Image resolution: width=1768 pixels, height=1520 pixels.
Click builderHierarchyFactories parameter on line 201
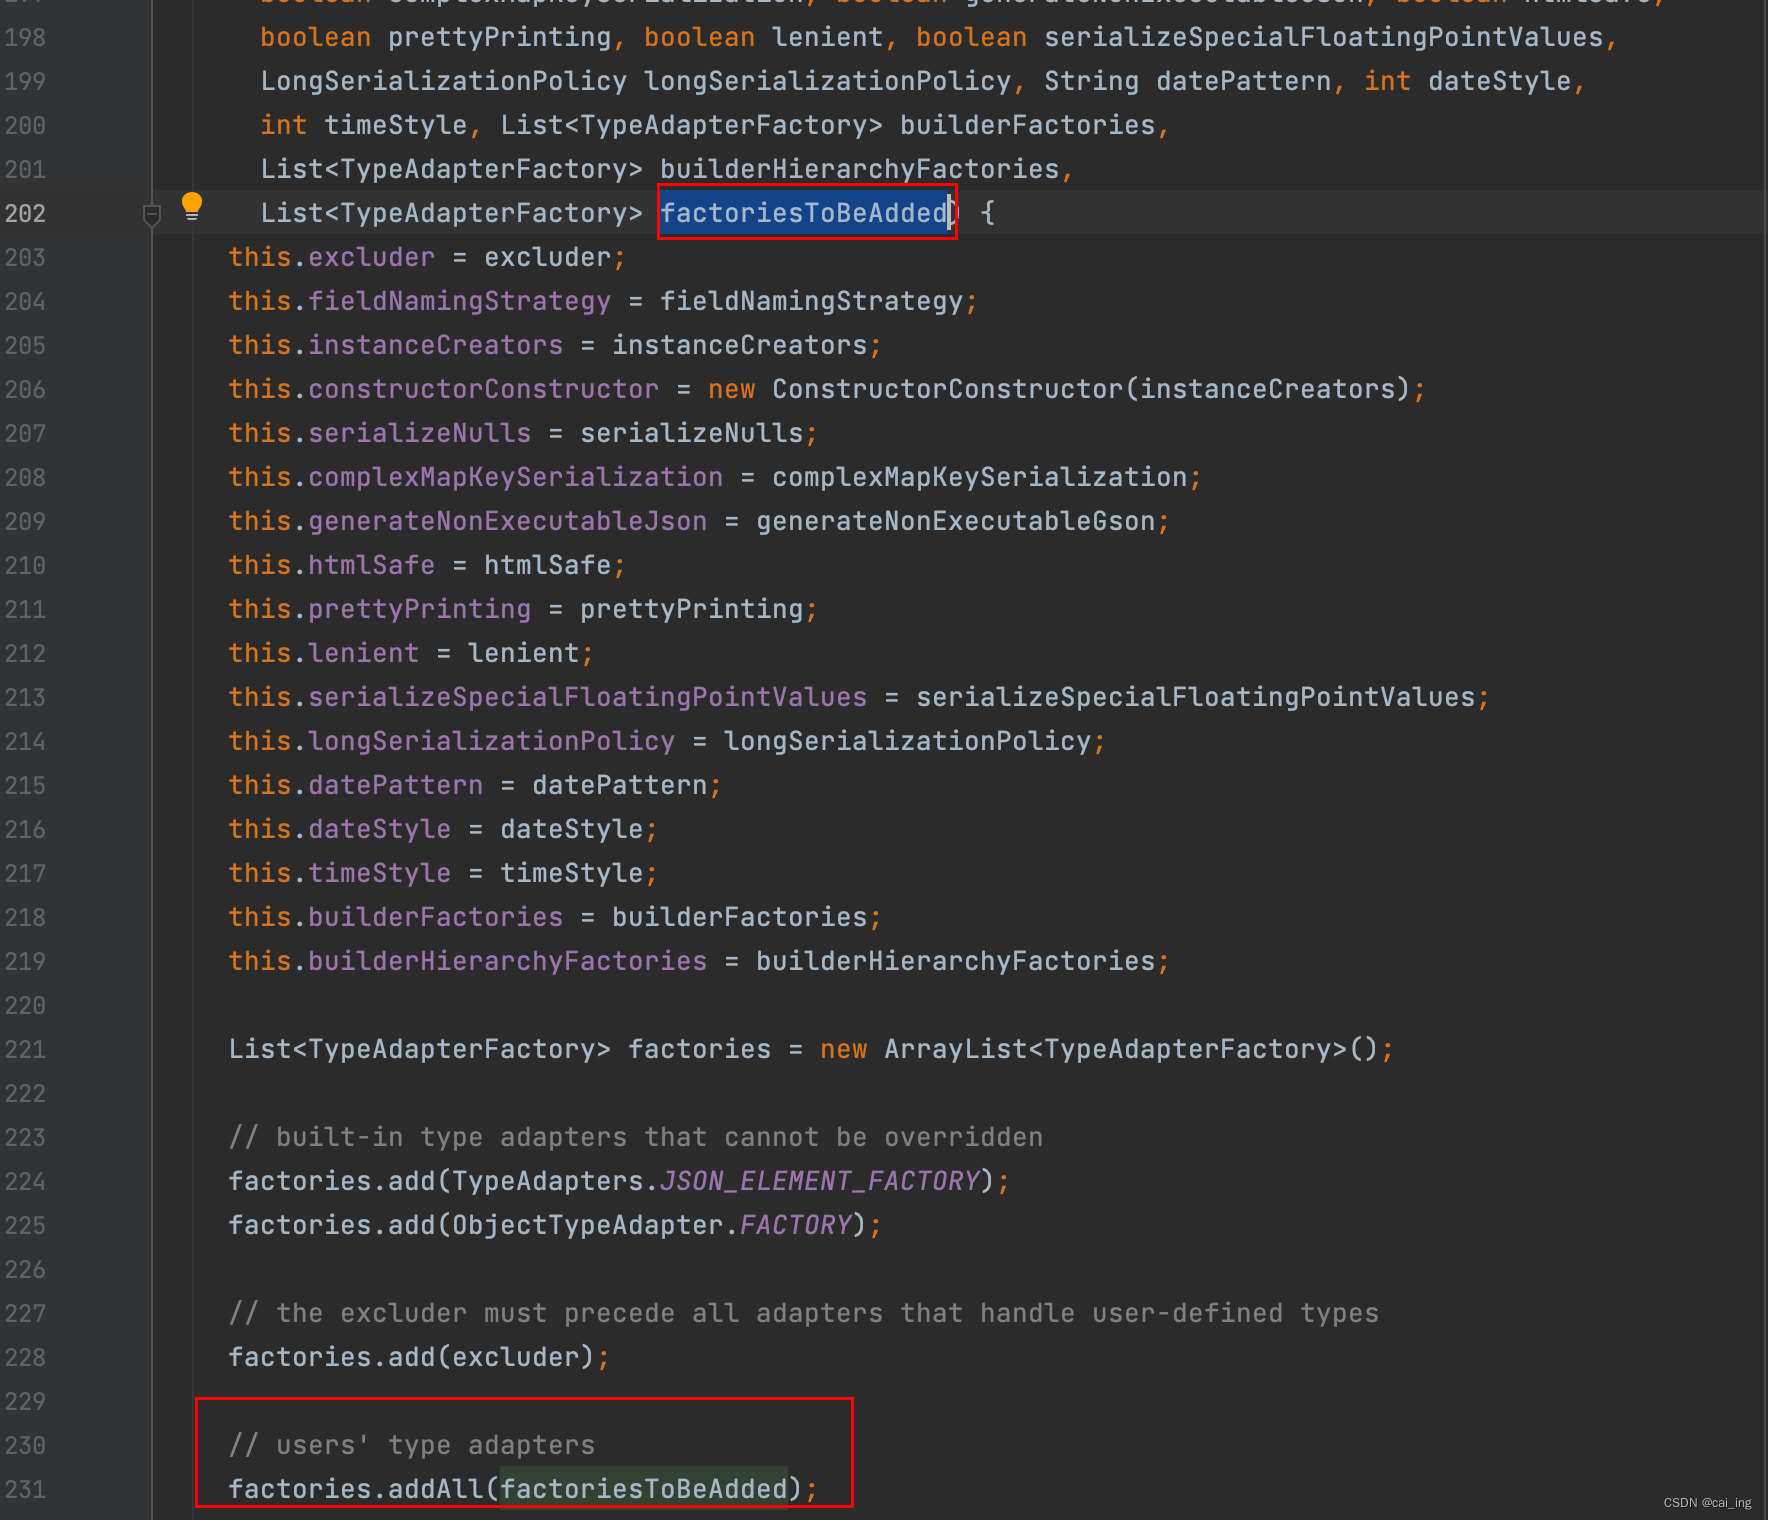point(860,169)
